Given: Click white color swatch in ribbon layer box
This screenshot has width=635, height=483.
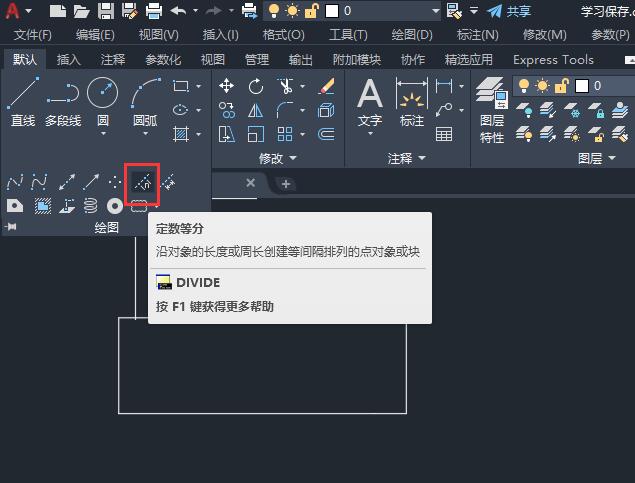Looking at the screenshot, I should [x=582, y=86].
